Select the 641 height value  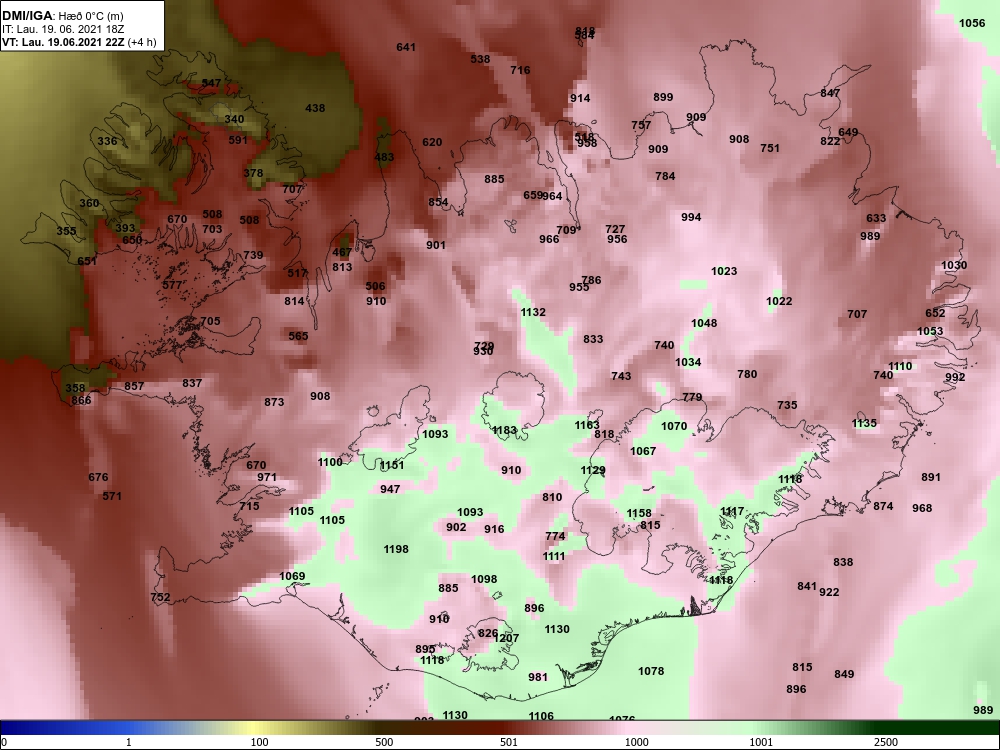point(406,47)
